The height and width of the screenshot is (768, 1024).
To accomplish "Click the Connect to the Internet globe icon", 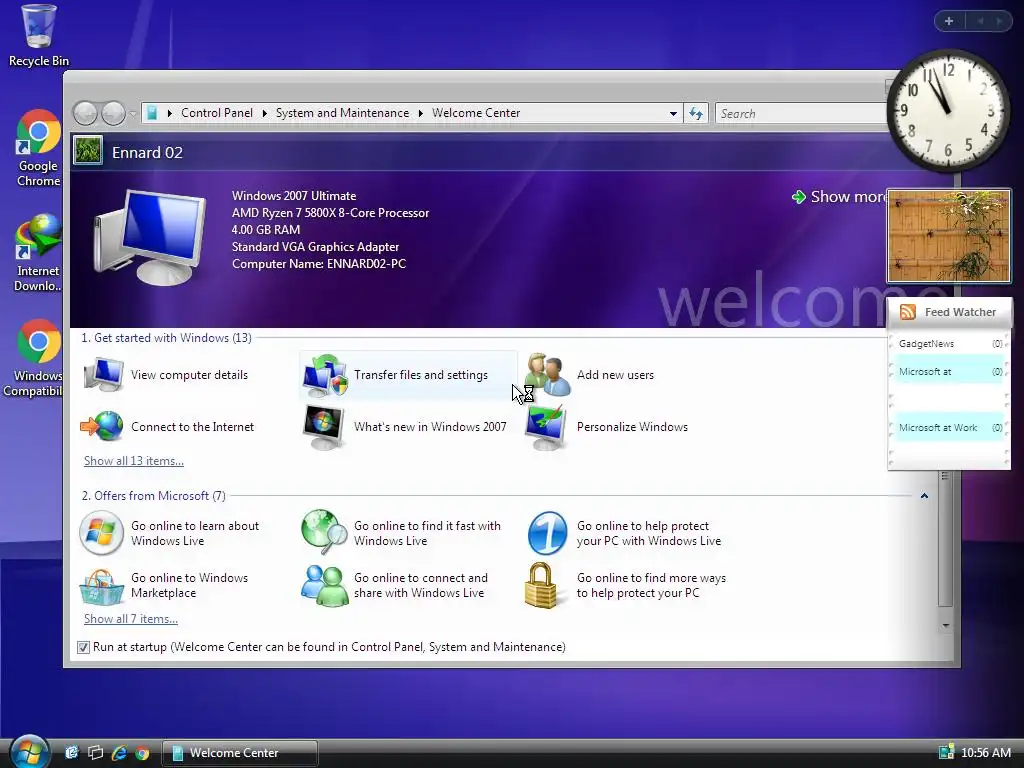I will point(102,426).
